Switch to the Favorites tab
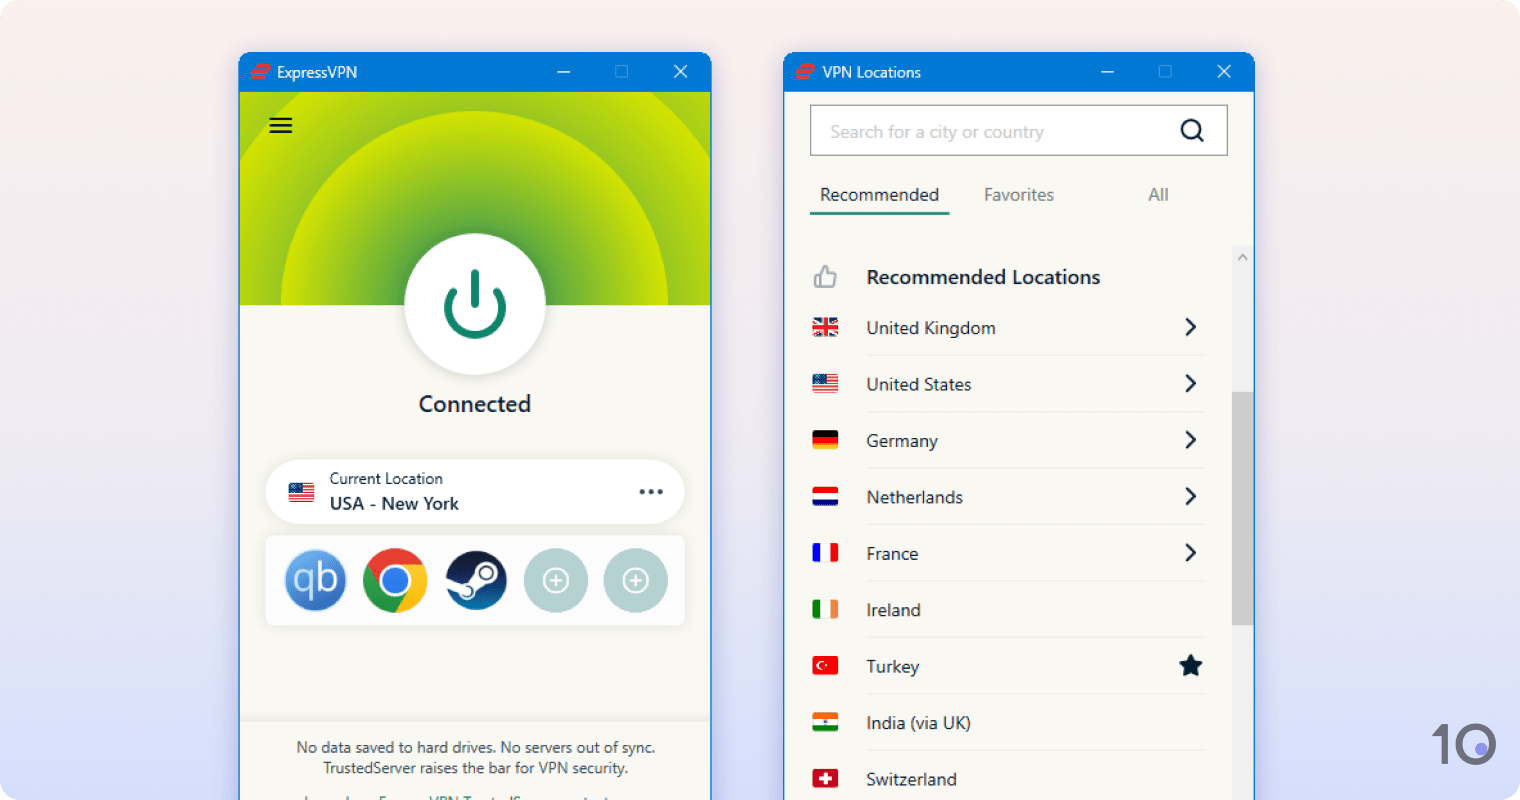This screenshot has width=1520, height=800. [x=1018, y=194]
